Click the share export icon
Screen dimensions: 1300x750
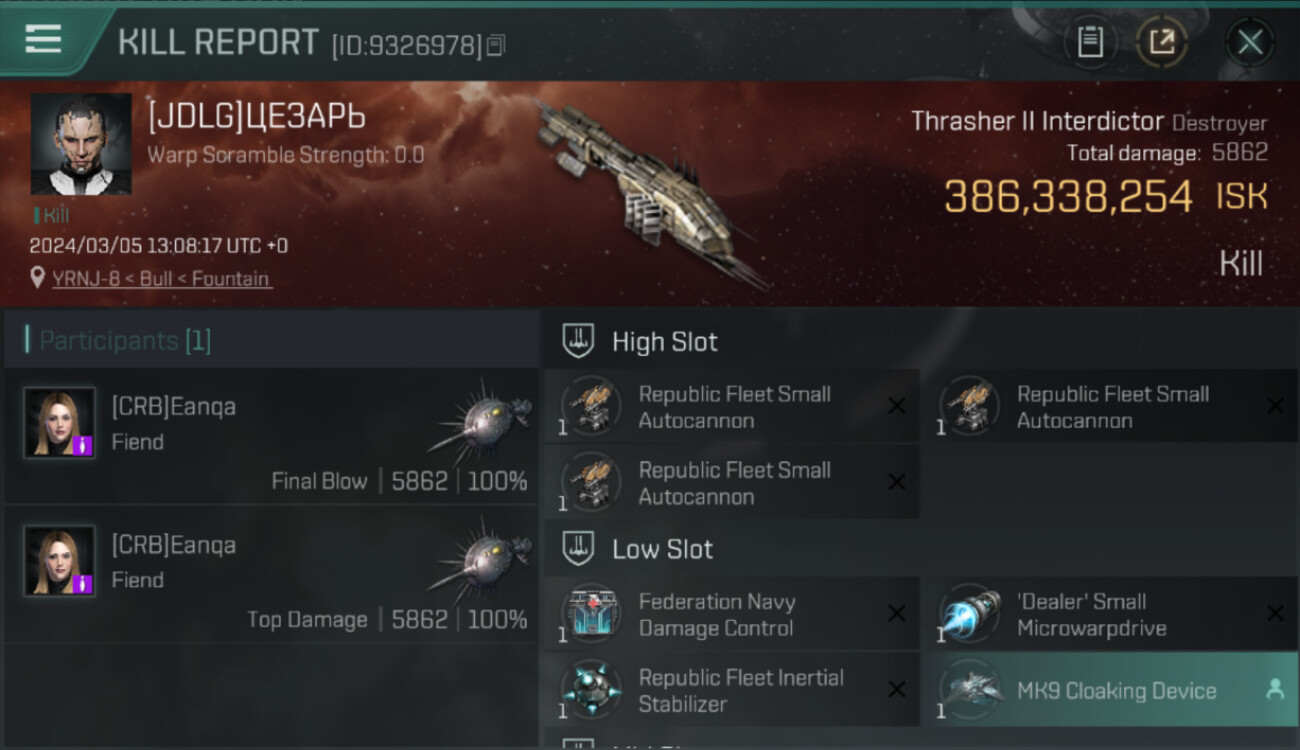[x=1162, y=42]
